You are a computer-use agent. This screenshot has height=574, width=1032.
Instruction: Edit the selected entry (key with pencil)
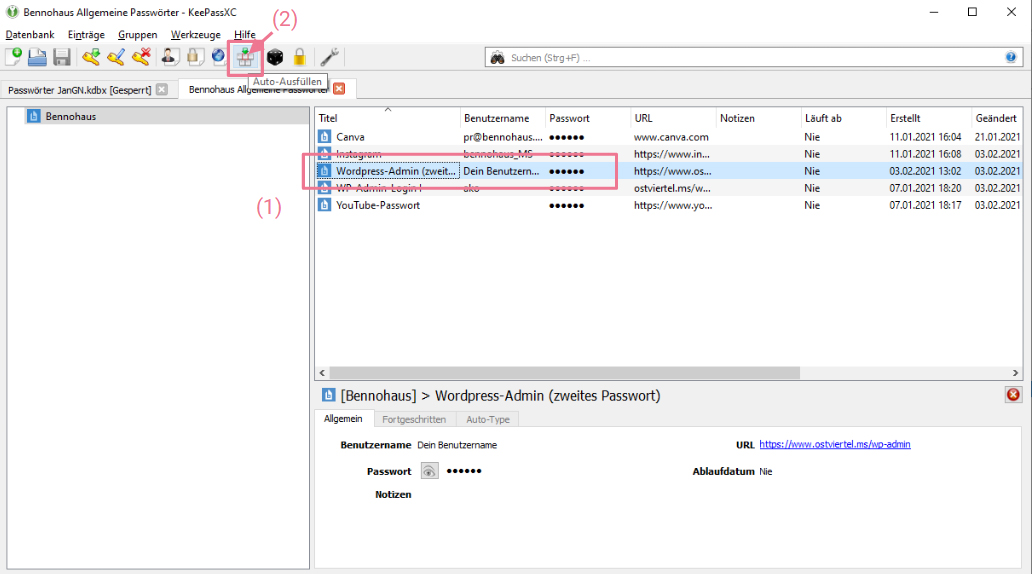[116, 57]
